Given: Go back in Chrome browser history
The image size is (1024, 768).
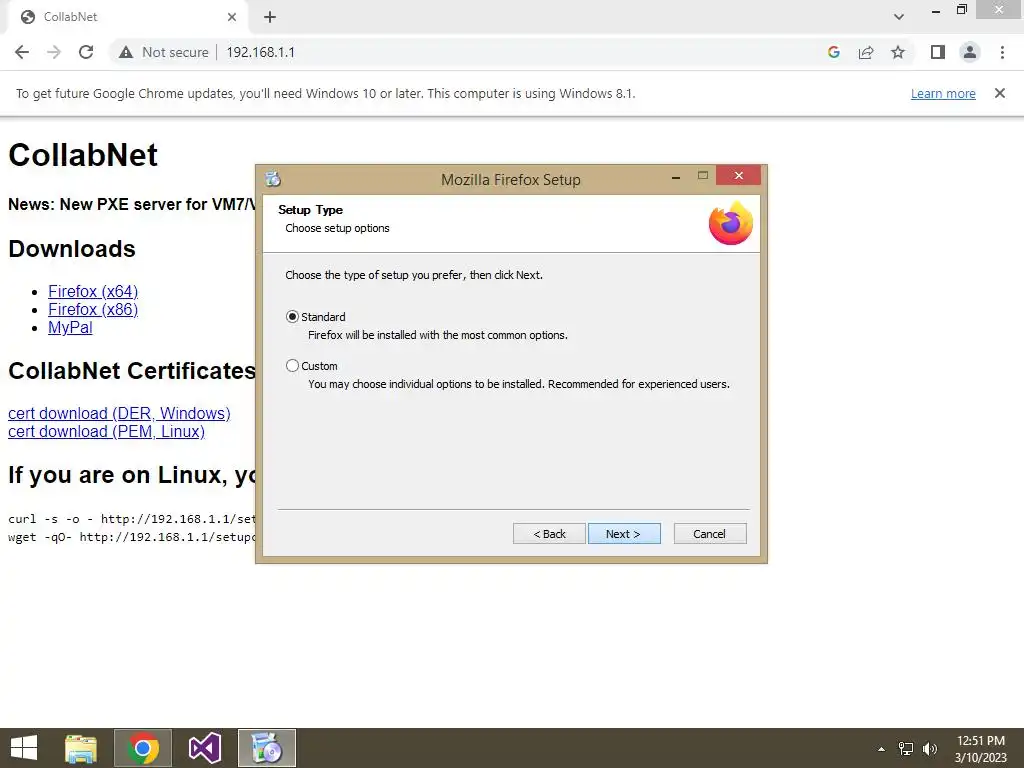Looking at the screenshot, I should [22, 52].
